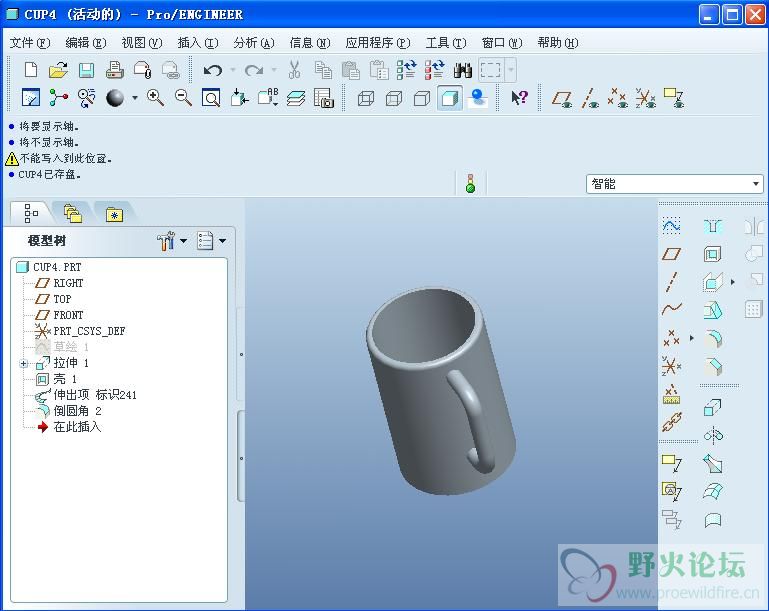Select the Round tool in the right toolbar

pyautogui.click(x=713, y=338)
